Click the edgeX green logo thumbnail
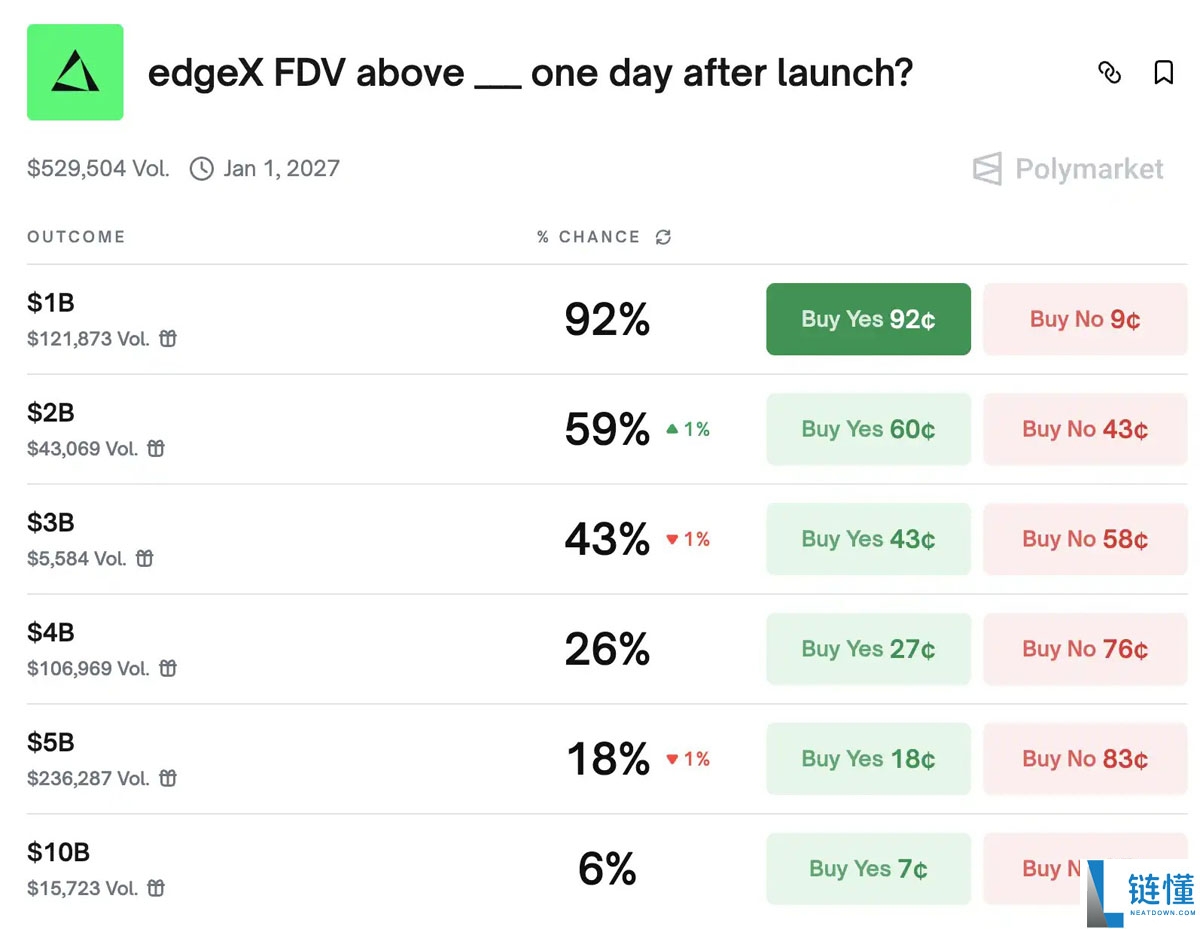This screenshot has width=1200, height=929. (x=75, y=72)
